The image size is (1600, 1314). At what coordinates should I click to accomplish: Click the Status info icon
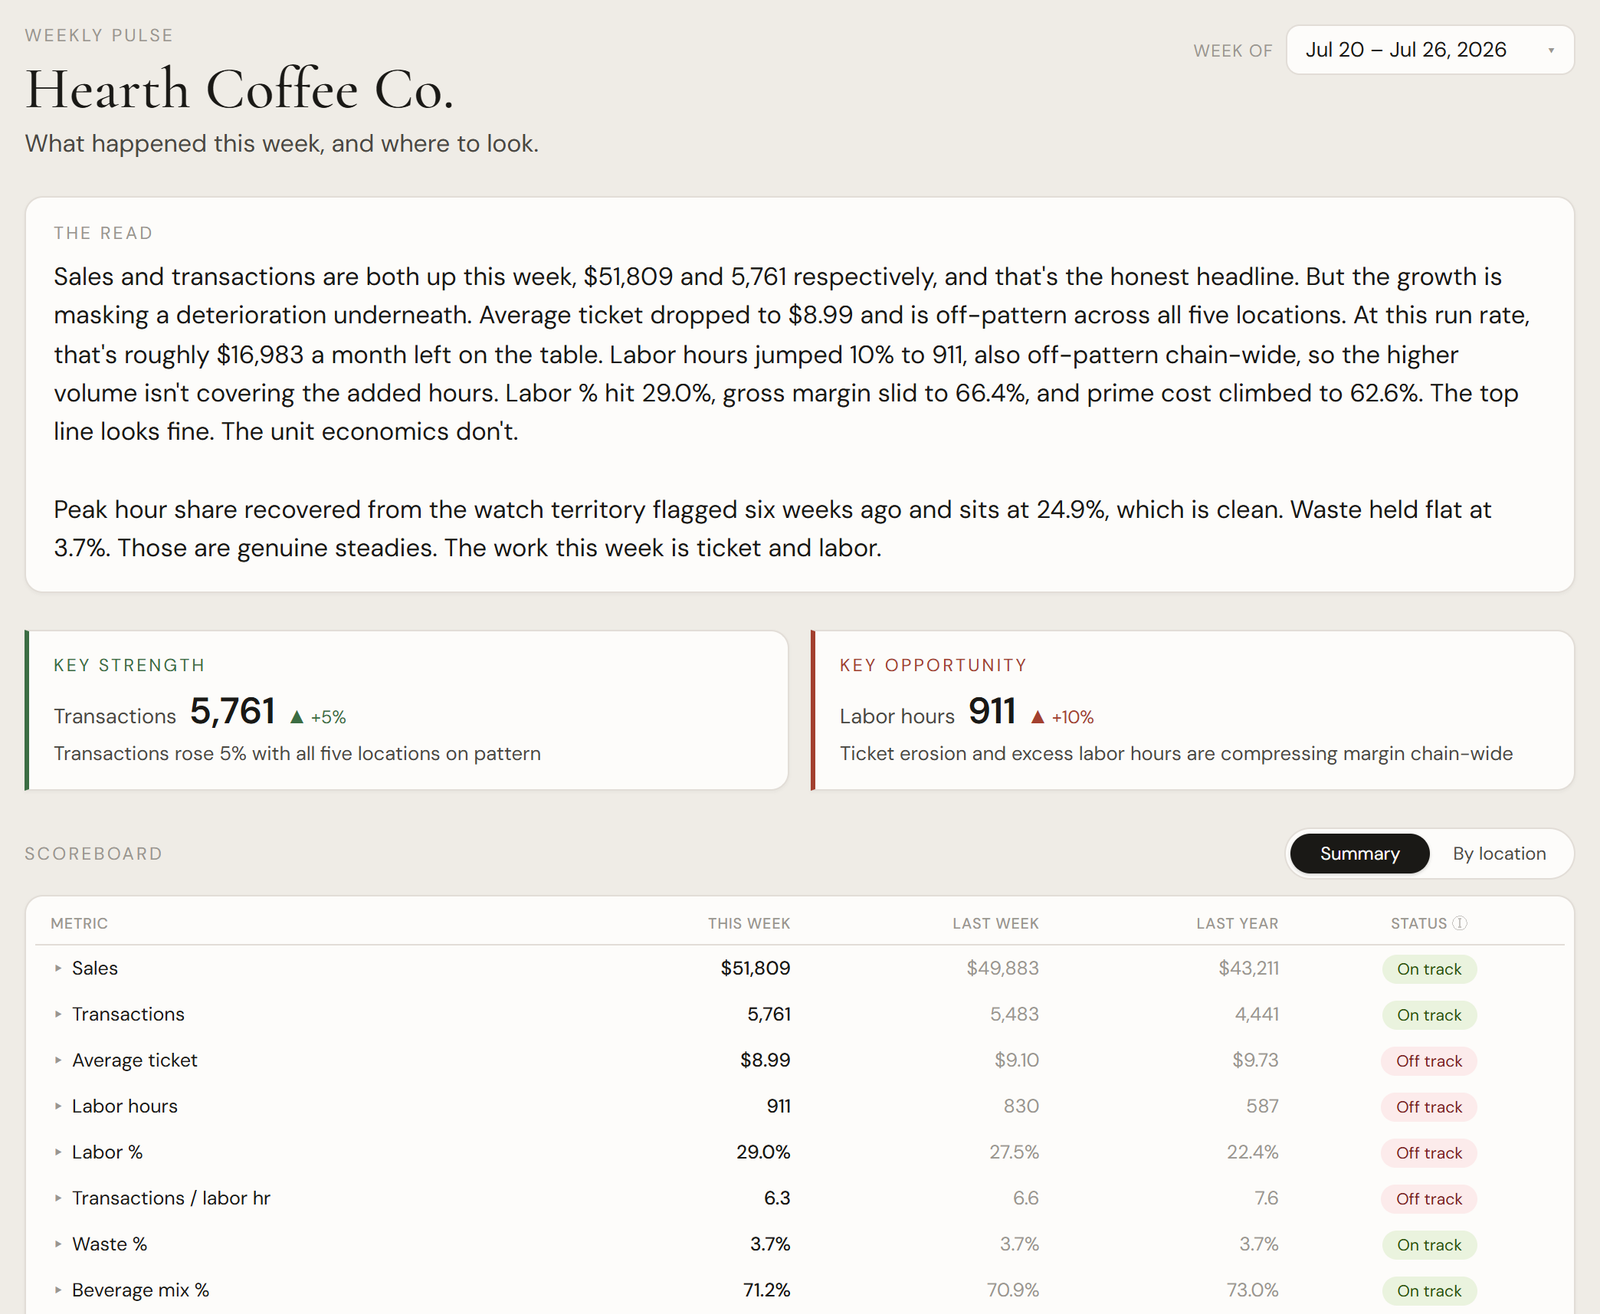(x=1460, y=923)
